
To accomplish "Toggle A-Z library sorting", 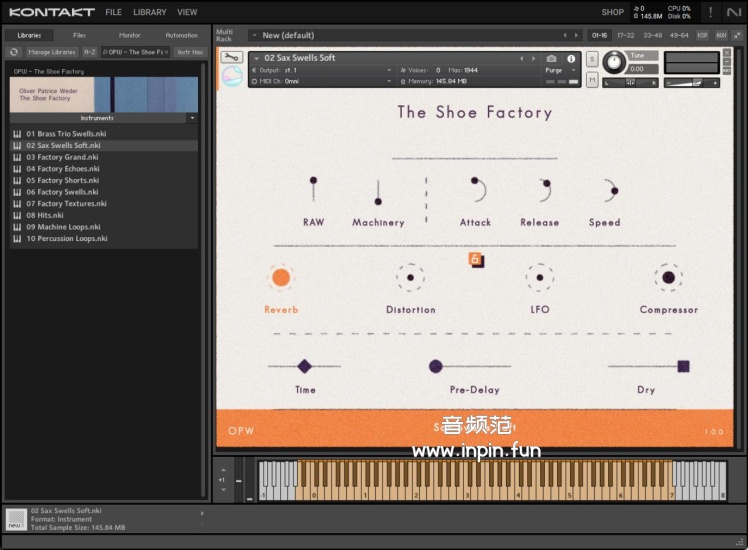I will coord(90,51).
